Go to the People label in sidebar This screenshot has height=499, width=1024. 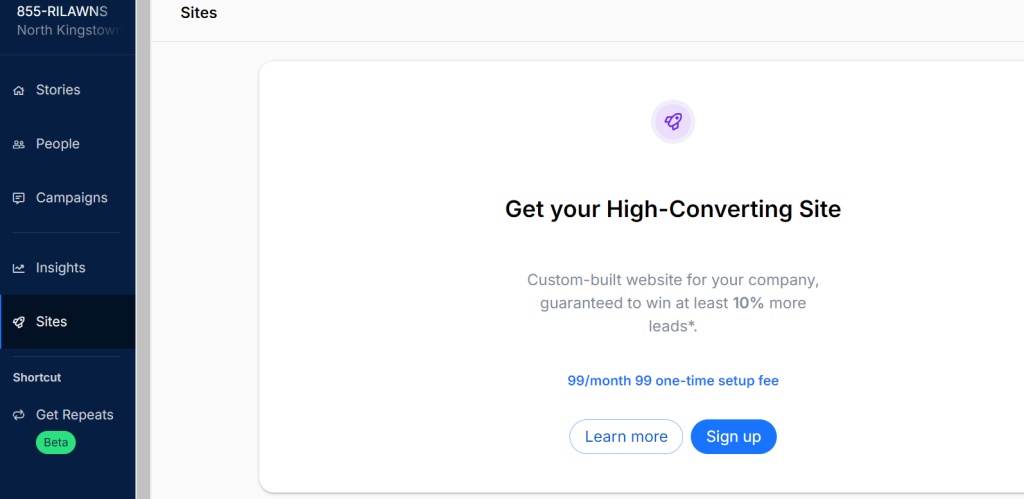tap(57, 144)
